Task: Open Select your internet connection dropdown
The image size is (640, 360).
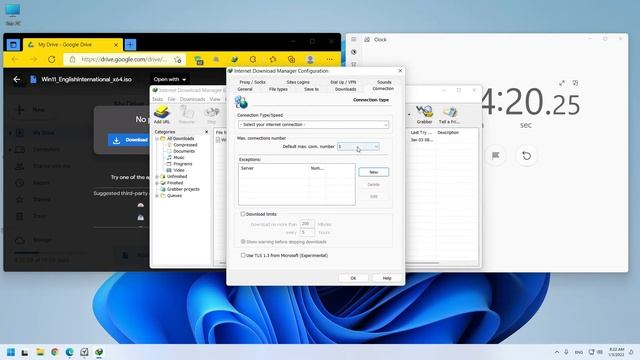Action: (x=313, y=124)
